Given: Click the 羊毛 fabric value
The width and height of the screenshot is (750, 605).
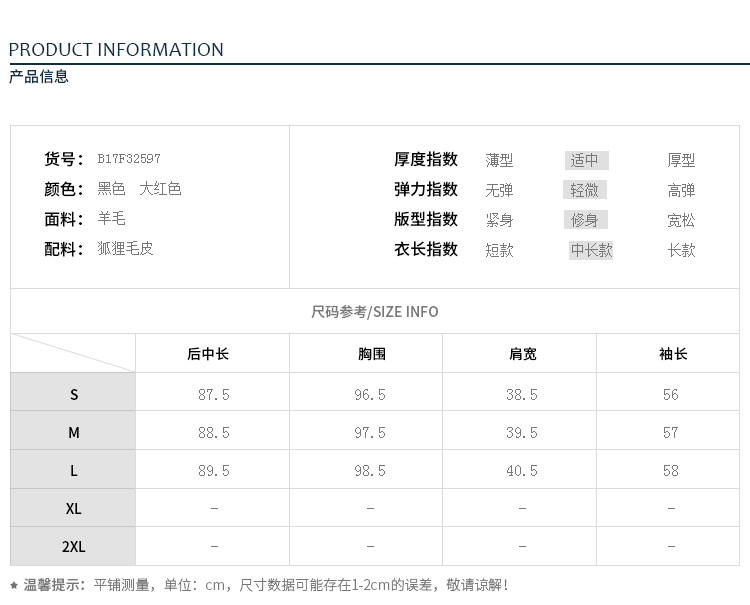Looking at the screenshot, I should click(x=111, y=219).
